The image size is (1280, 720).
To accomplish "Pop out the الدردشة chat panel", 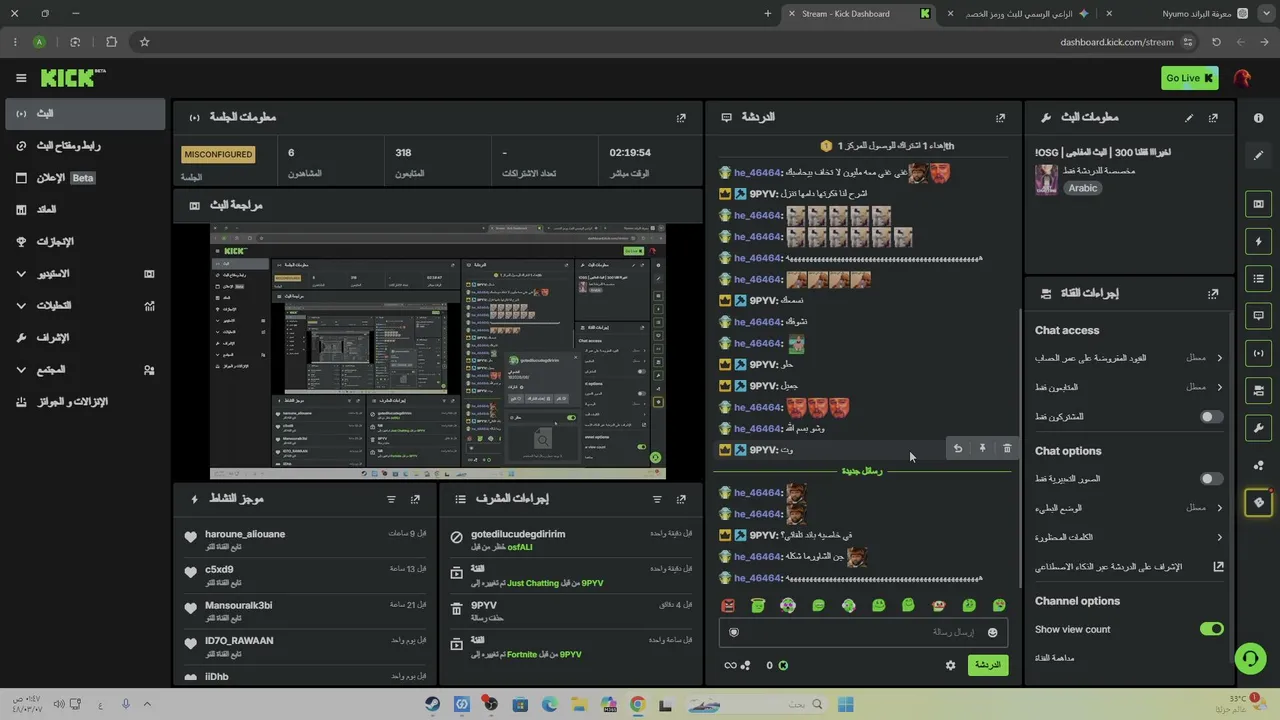I will coord(1000,118).
